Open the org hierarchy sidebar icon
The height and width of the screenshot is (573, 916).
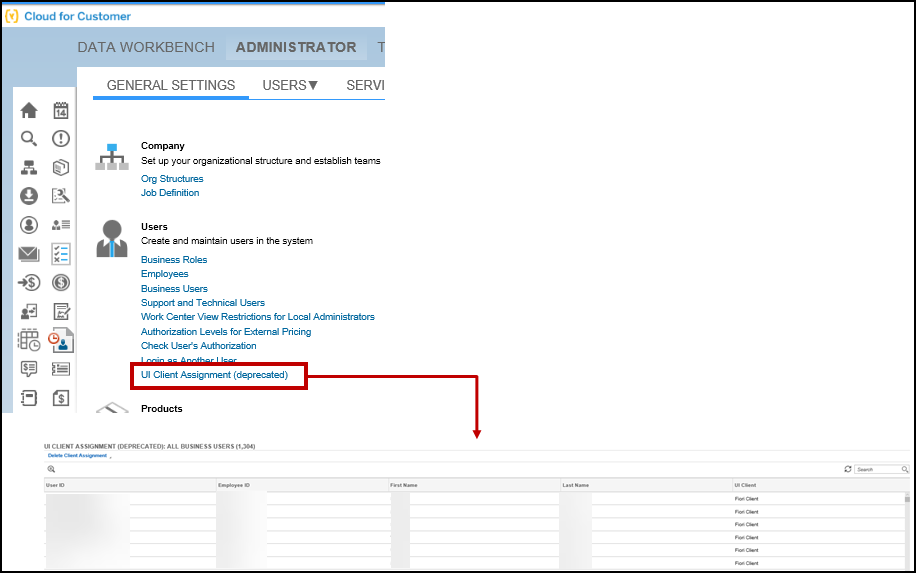click(x=29, y=168)
